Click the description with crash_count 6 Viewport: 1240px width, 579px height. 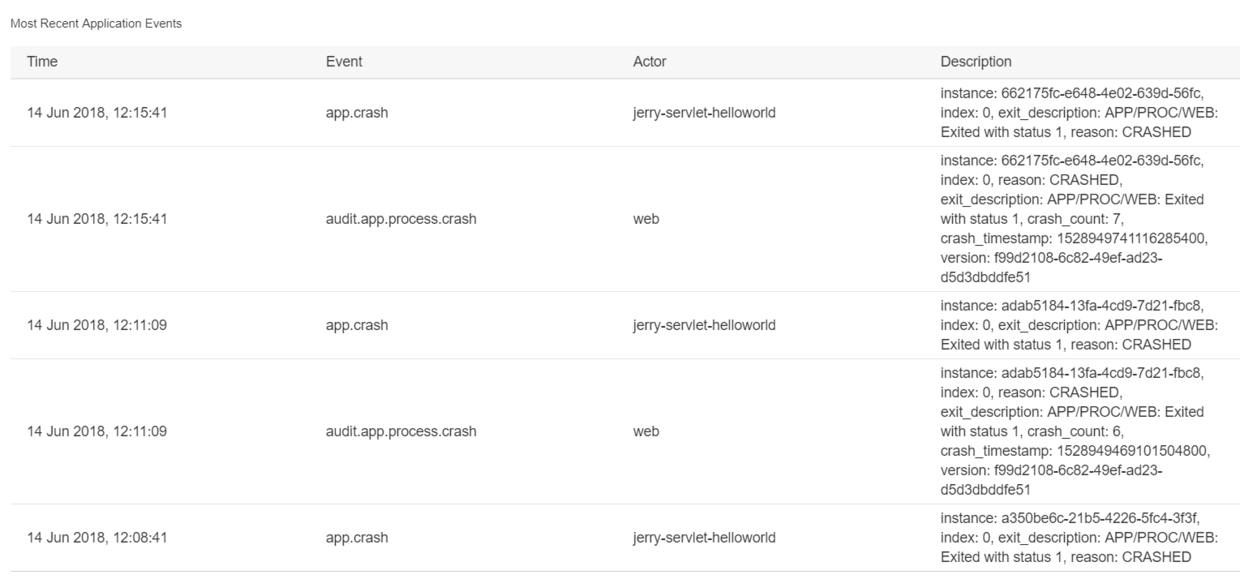tap(1071, 432)
